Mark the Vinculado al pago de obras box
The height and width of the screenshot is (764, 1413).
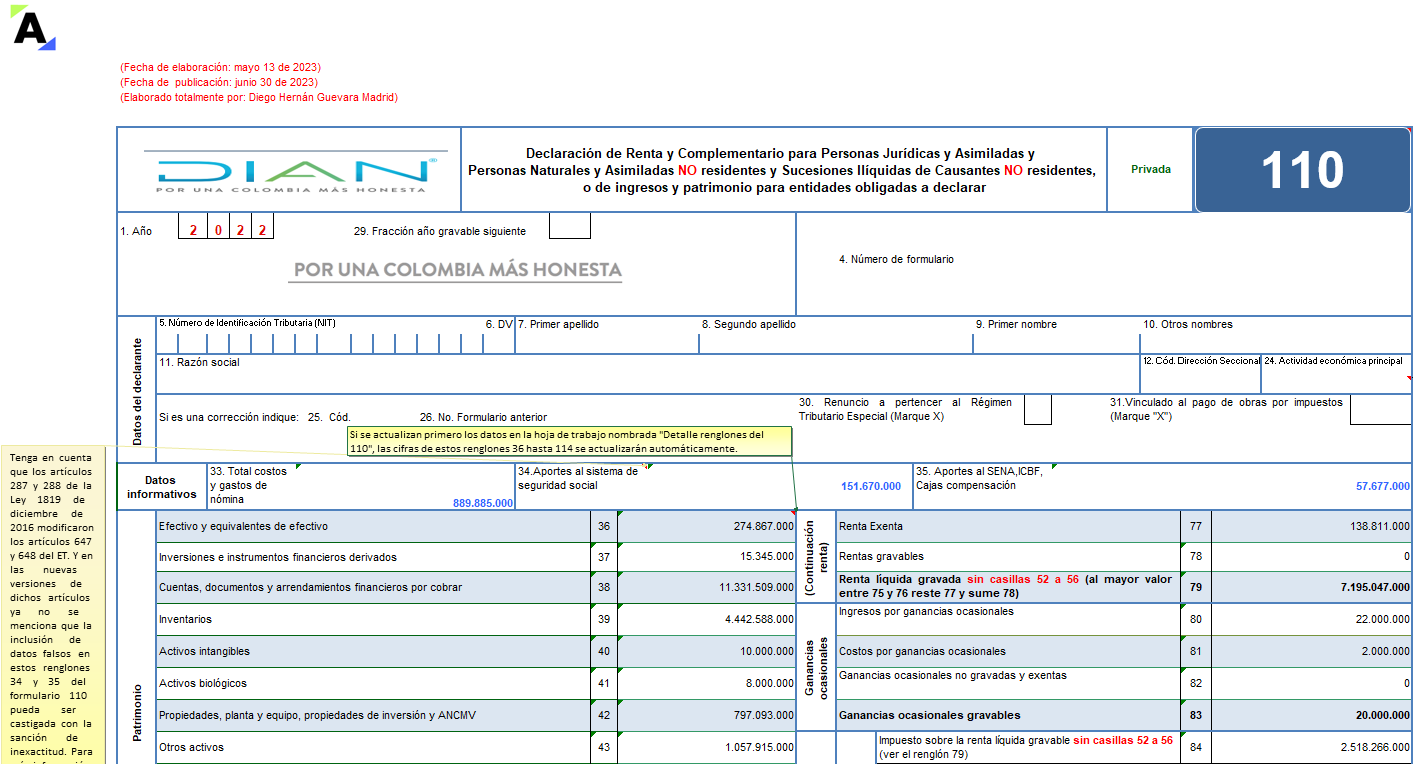click(x=1380, y=410)
